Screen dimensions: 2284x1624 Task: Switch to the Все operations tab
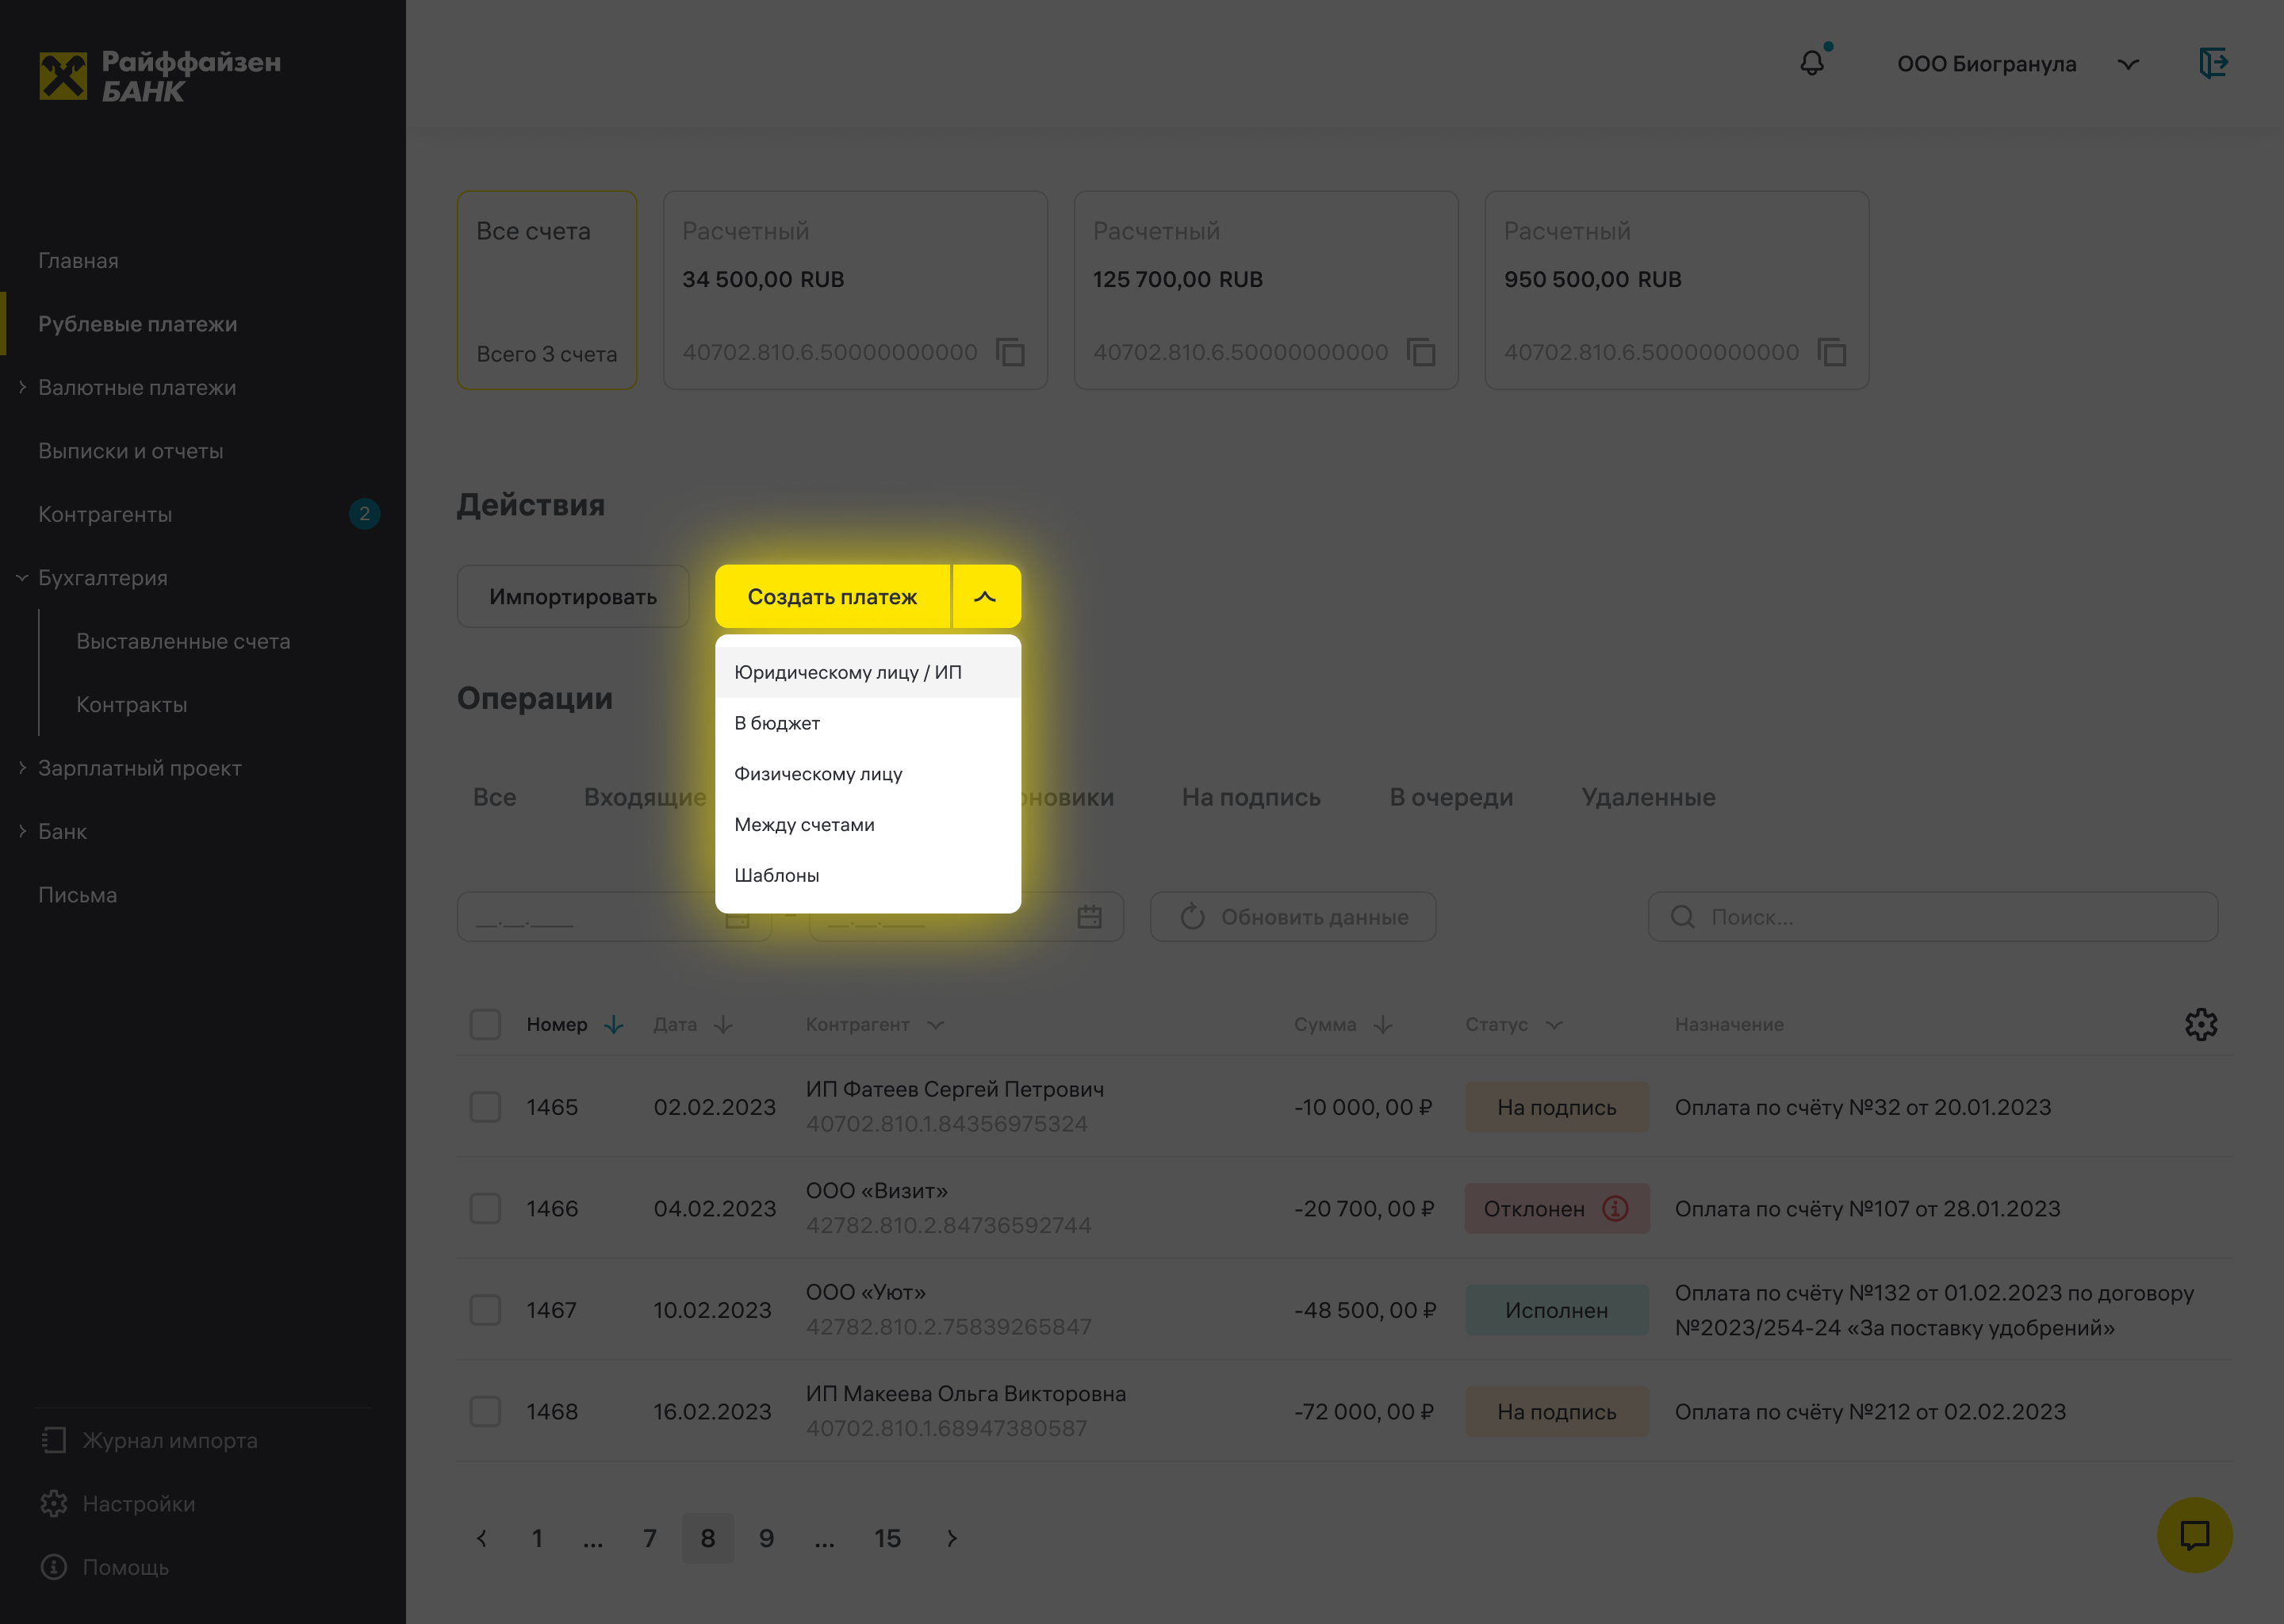pyautogui.click(x=494, y=797)
